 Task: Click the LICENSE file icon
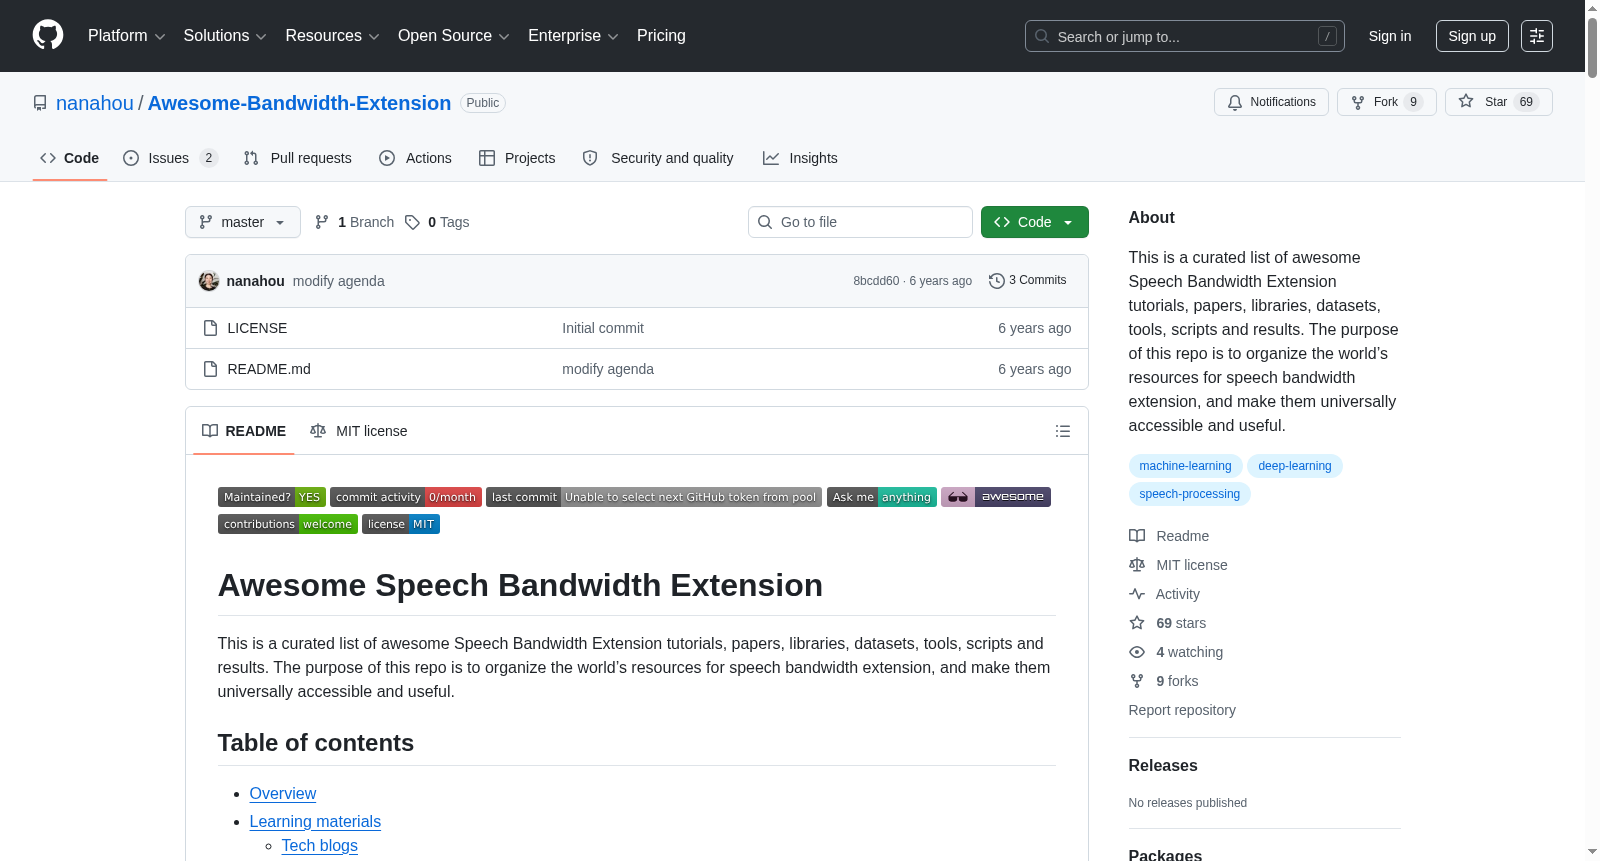click(x=210, y=328)
